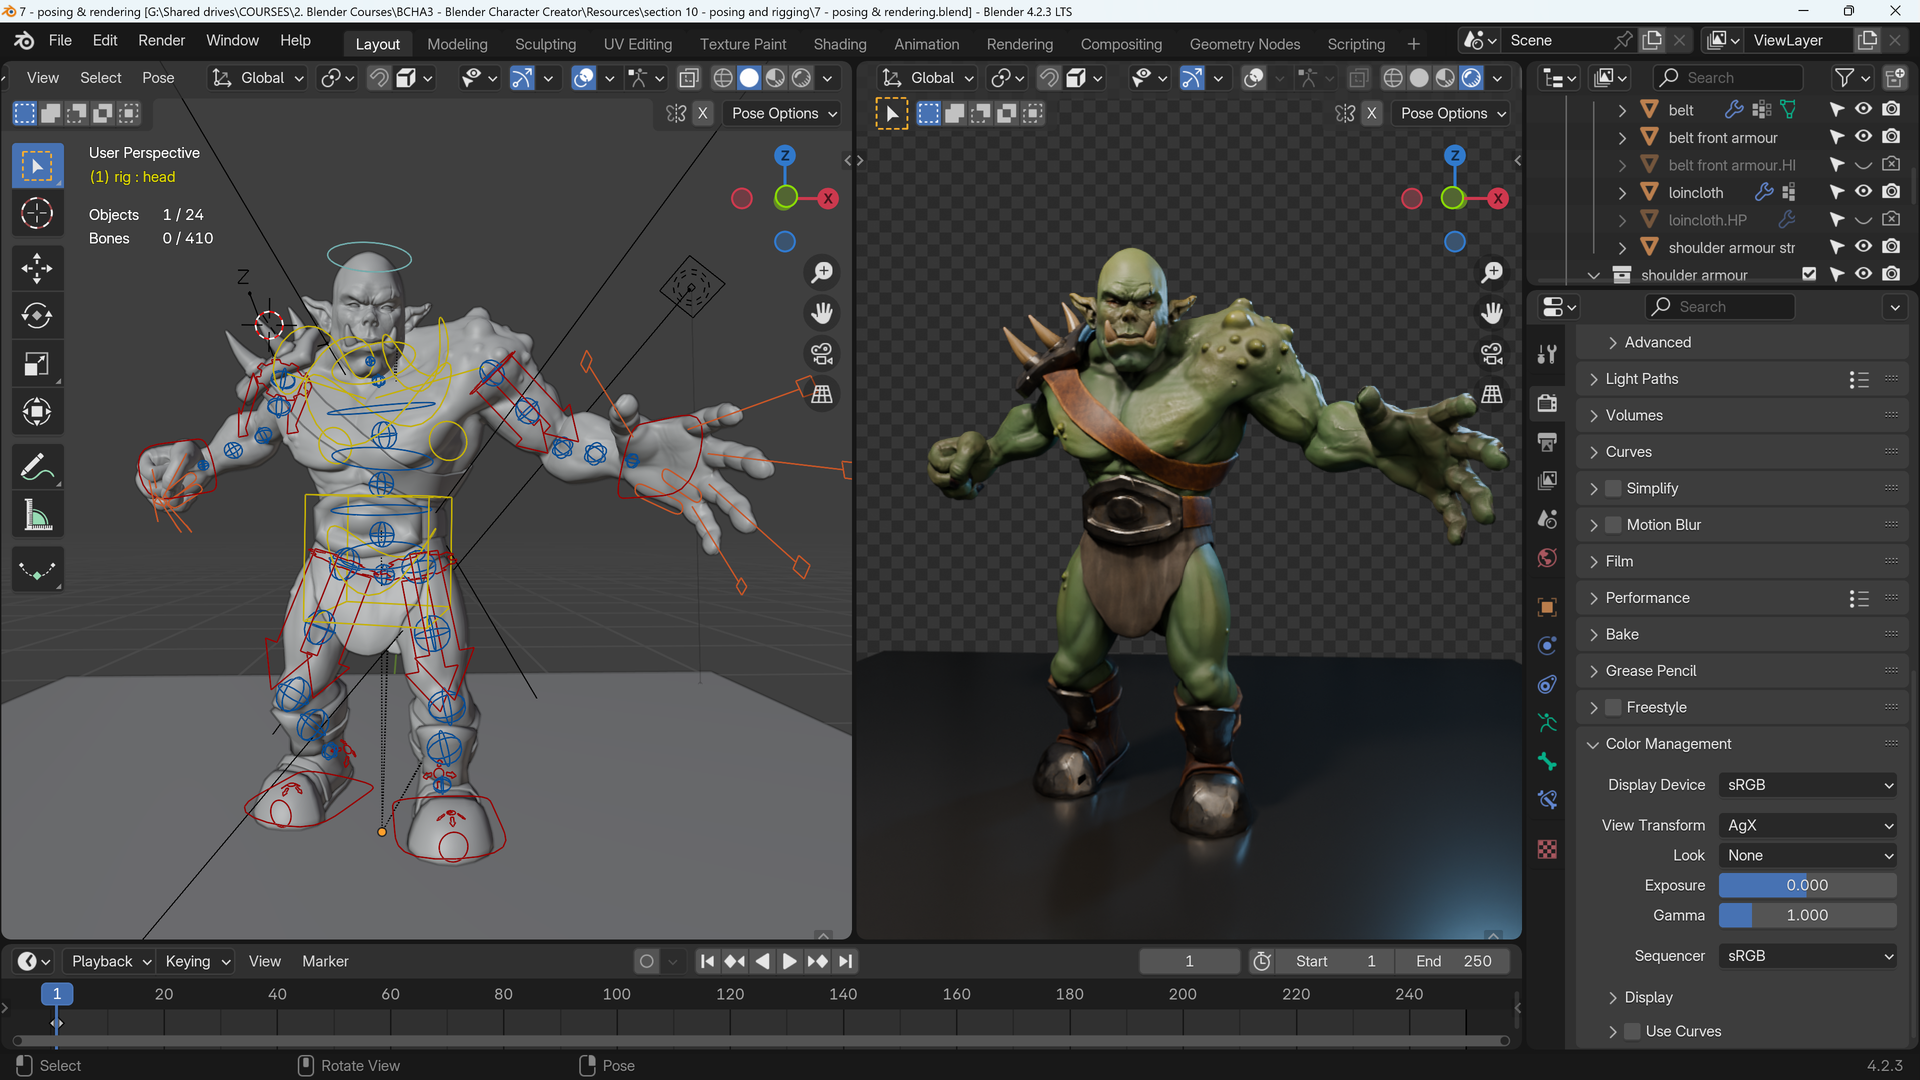Adjust the Exposure slider value
The width and height of the screenshot is (1920, 1080).
(x=1806, y=885)
